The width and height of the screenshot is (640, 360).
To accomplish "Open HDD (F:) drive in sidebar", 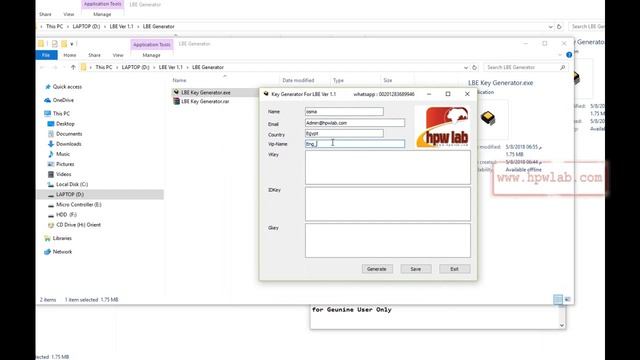I will [x=66, y=215].
